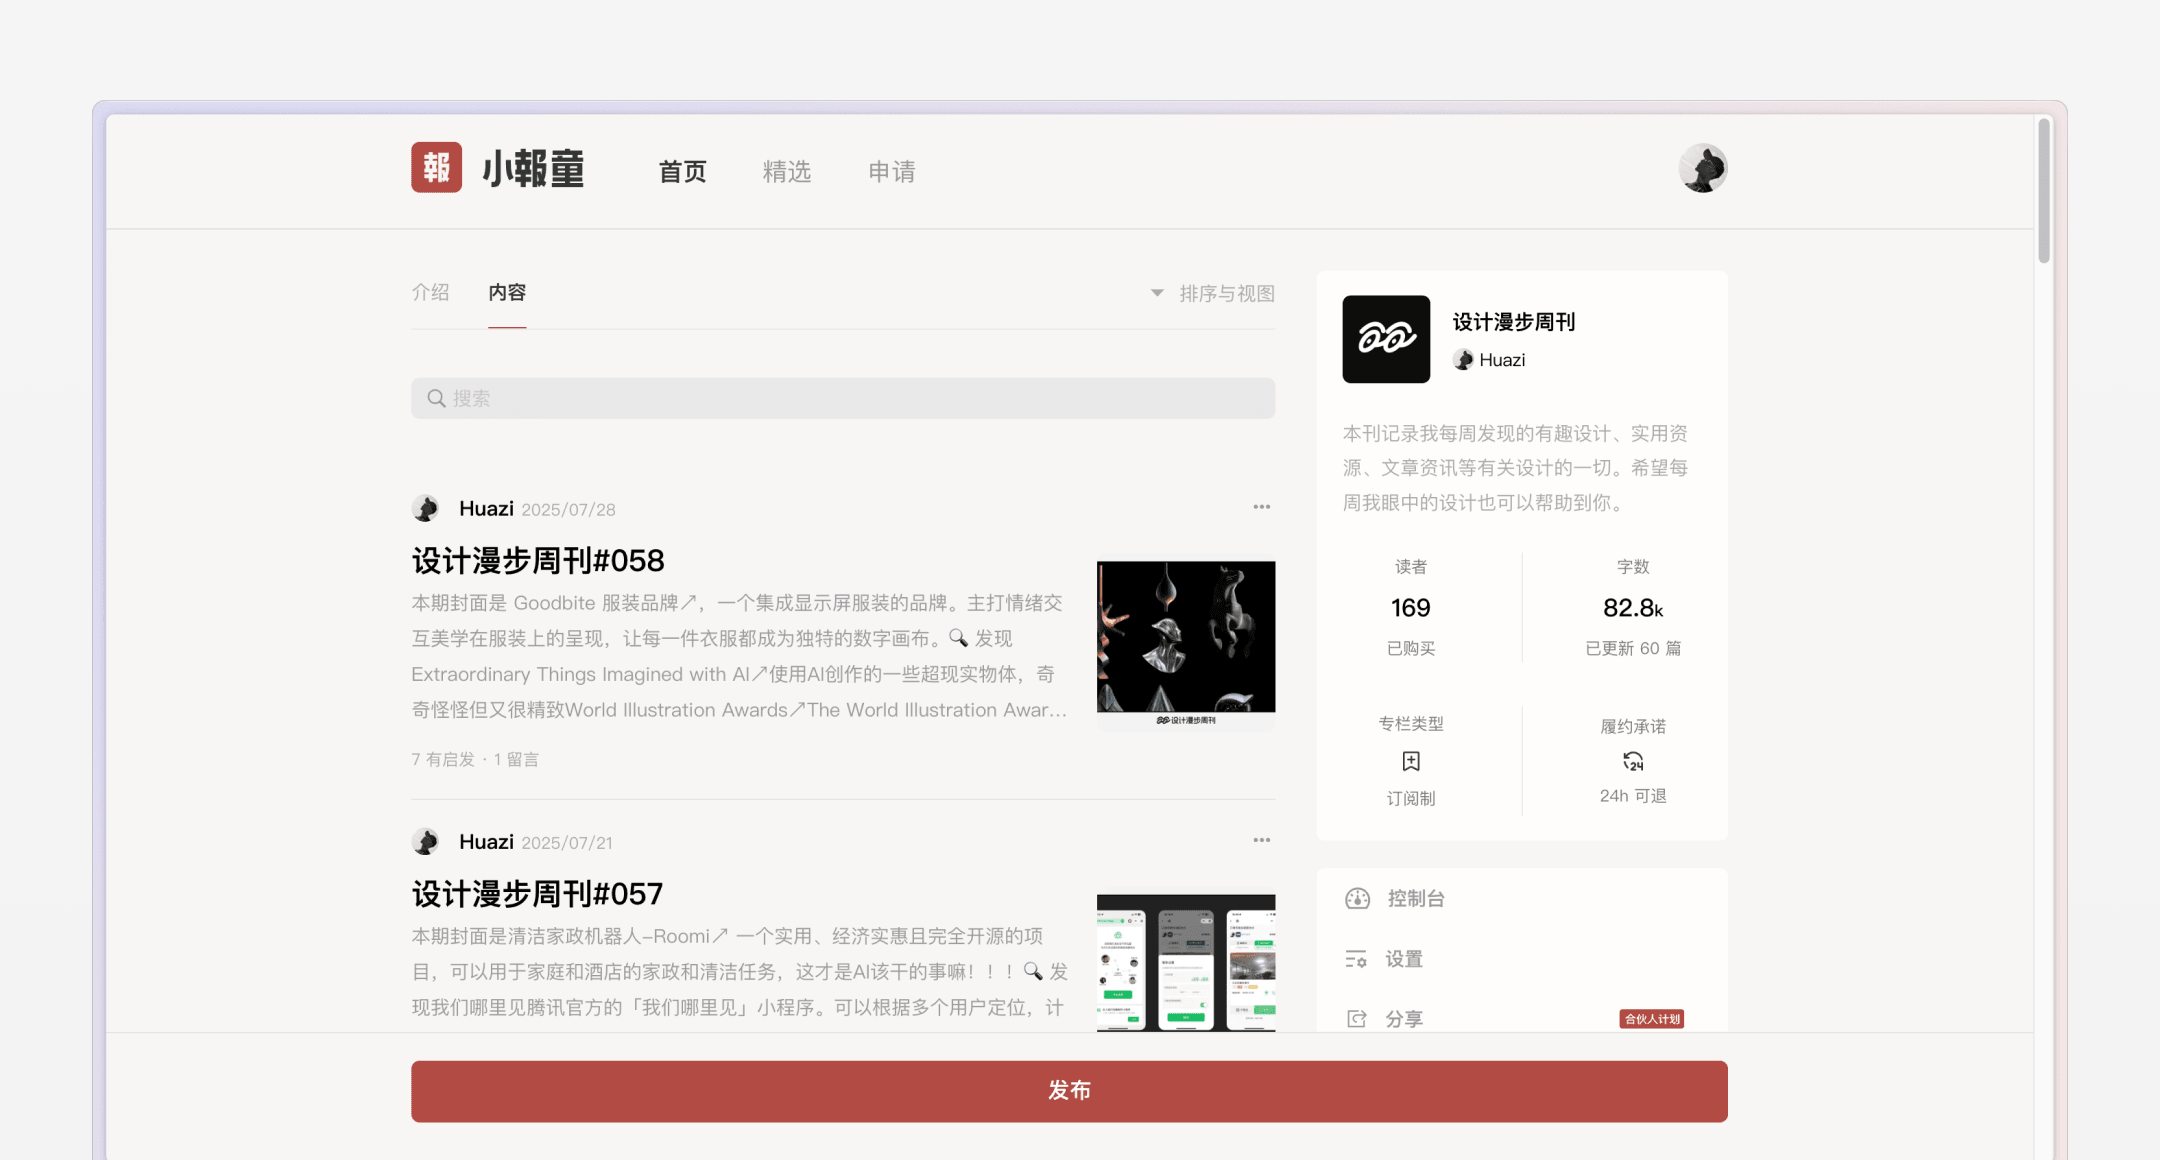The height and width of the screenshot is (1160, 2160).
Task: Click the #058 cover thumbnail image
Action: 1185,644
